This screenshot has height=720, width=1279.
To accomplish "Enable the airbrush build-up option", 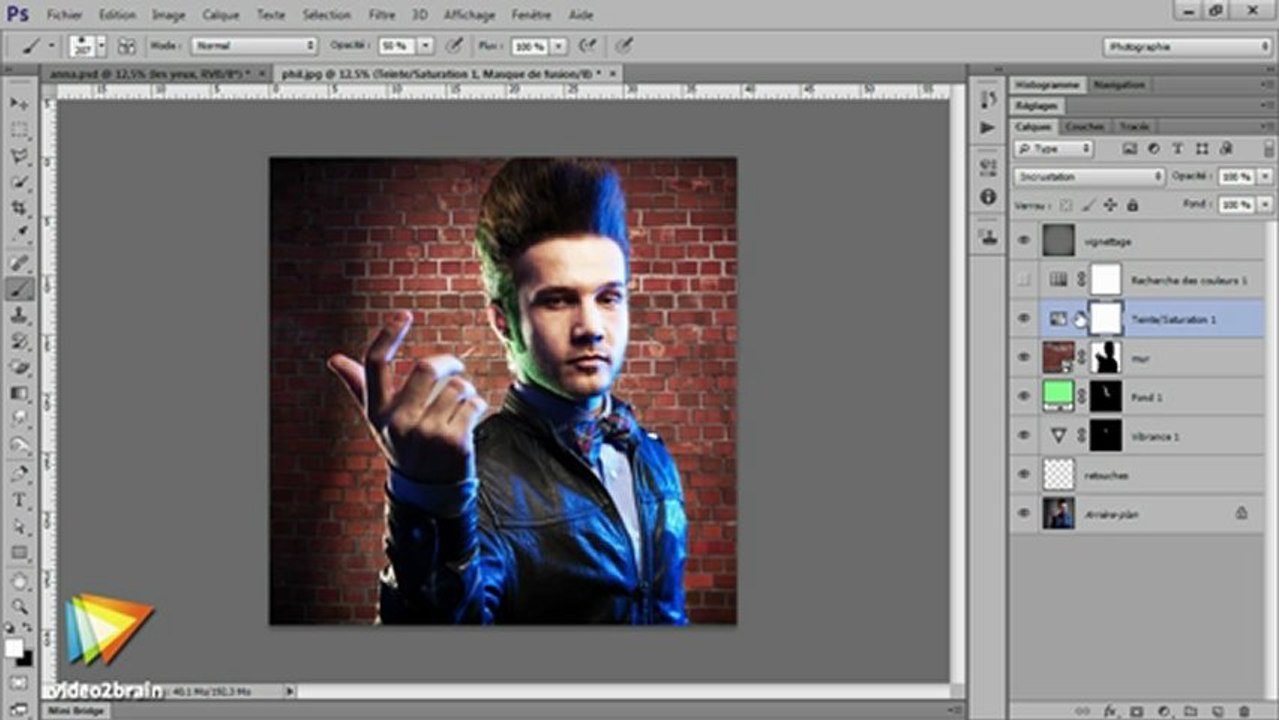I will pos(588,46).
